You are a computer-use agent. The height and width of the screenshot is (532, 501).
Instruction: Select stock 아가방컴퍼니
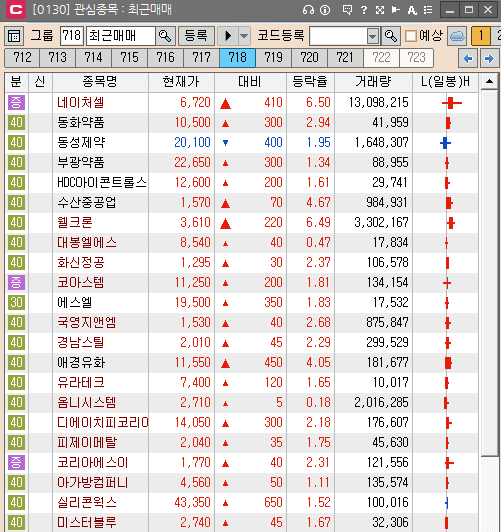point(92,482)
